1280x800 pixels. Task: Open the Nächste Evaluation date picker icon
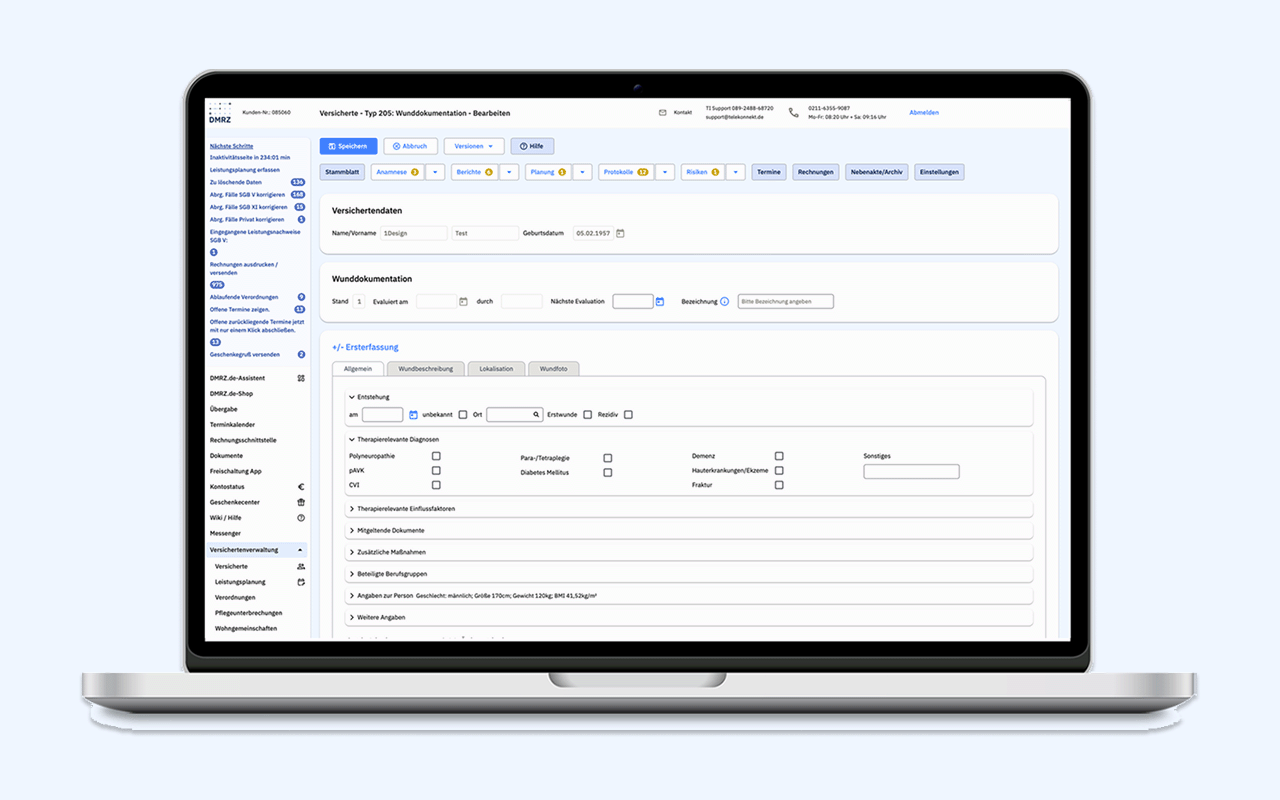click(x=660, y=301)
